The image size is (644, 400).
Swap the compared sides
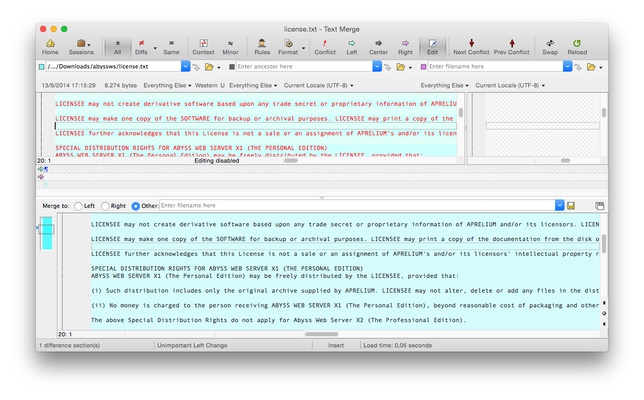(550, 47)
